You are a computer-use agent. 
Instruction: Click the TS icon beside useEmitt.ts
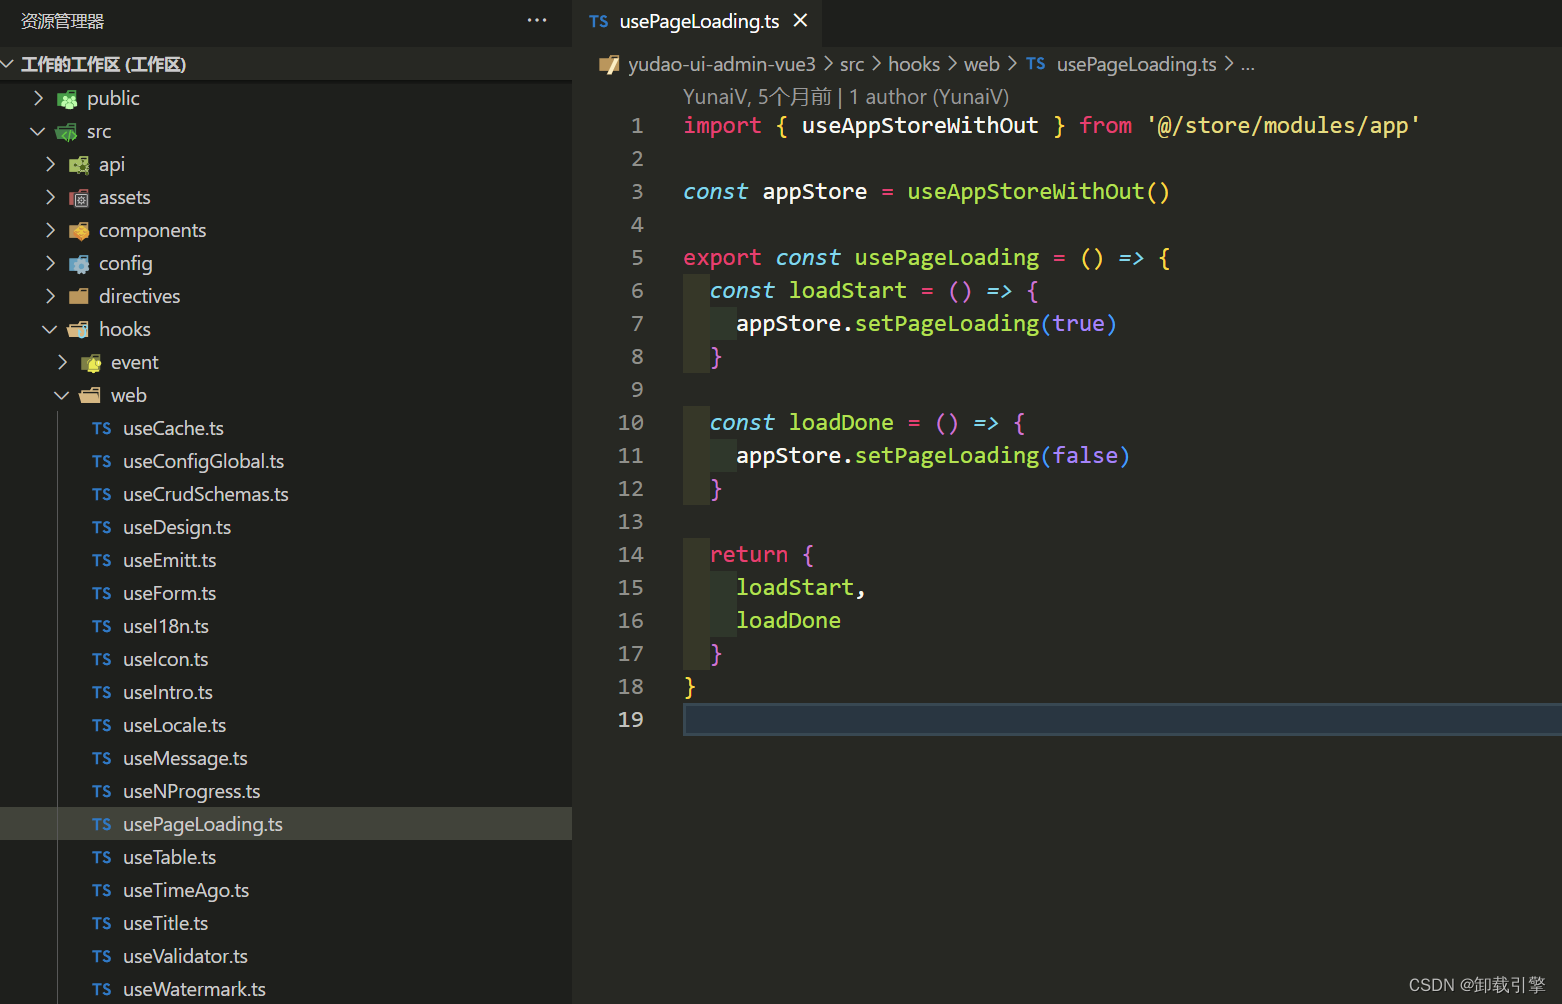(102, 561)
